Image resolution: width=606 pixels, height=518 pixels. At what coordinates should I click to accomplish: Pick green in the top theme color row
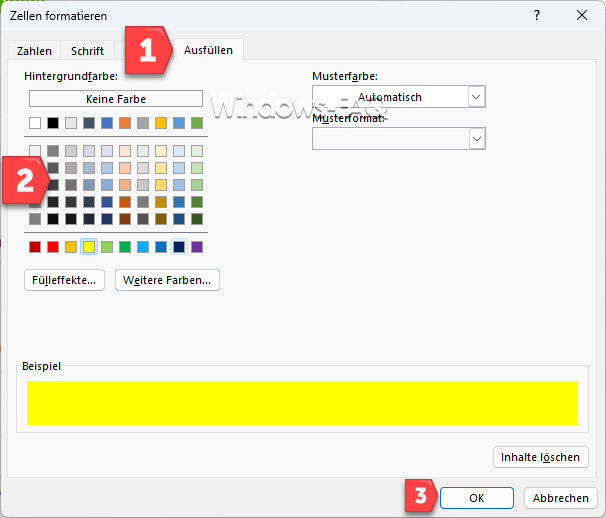pos(197,123)
